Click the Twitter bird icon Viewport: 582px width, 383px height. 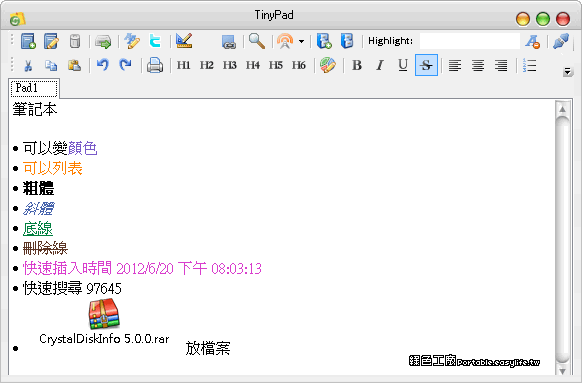pos(155,40)
